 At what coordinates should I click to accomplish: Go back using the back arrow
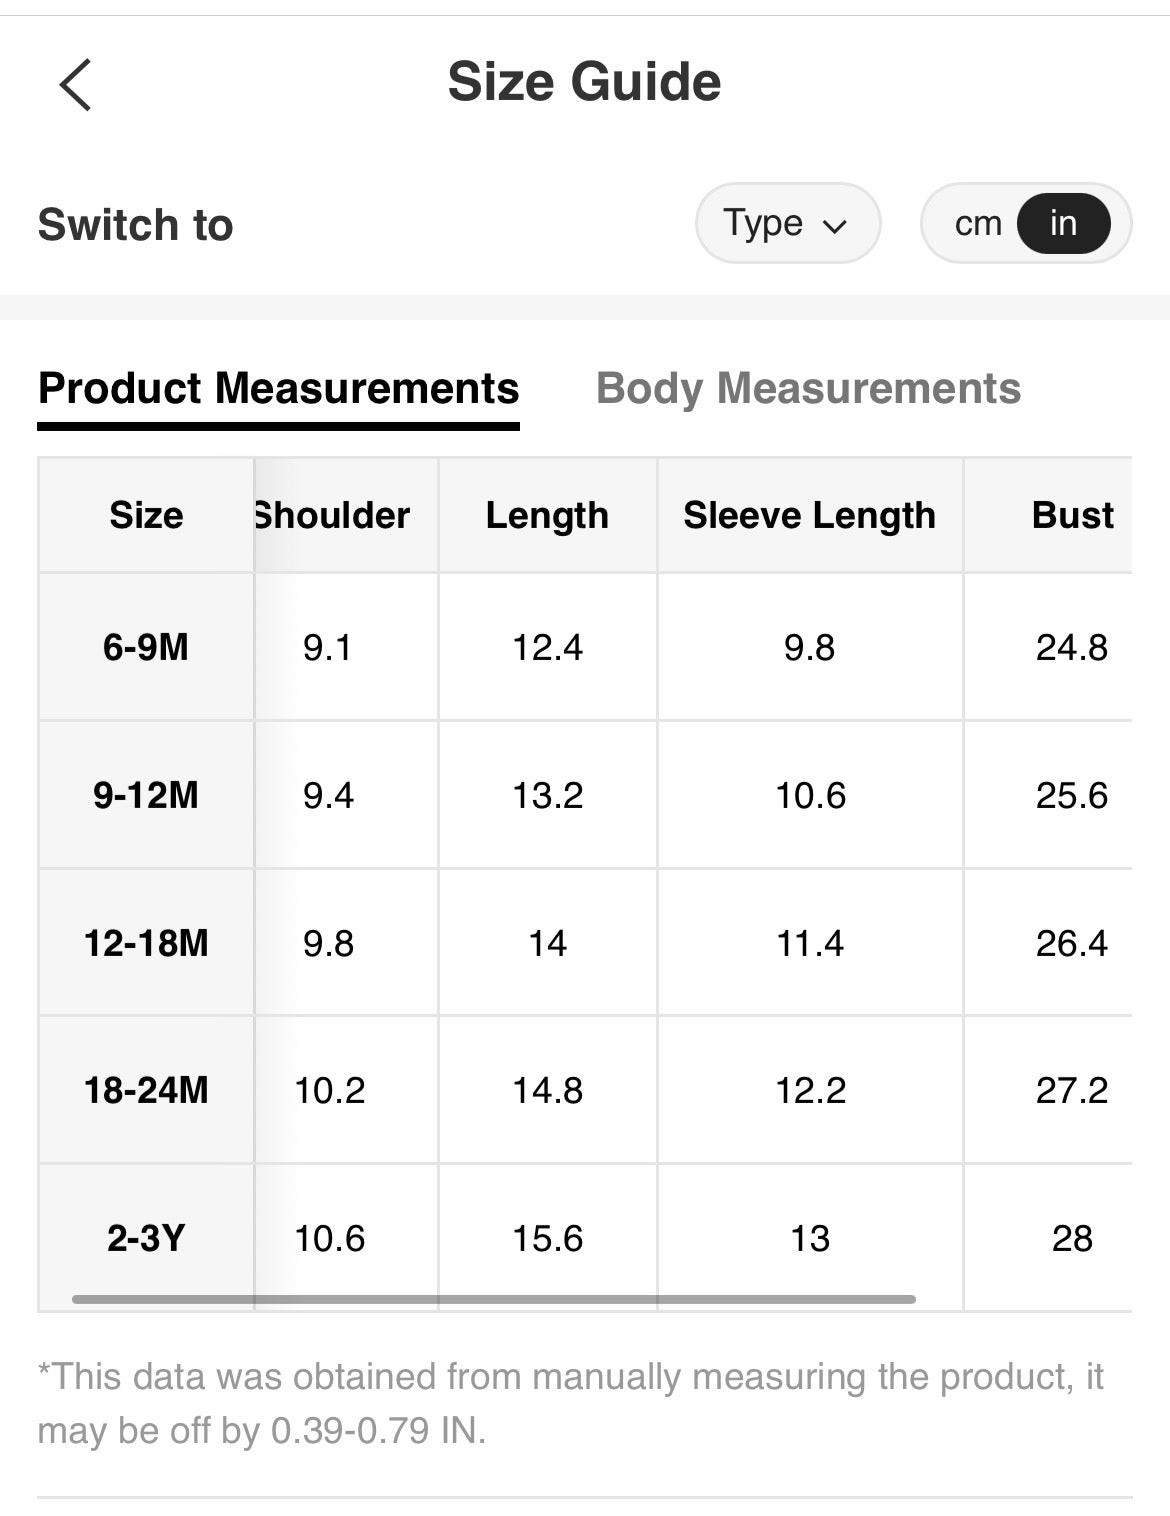pyautogui.click(x=75, y=84)
